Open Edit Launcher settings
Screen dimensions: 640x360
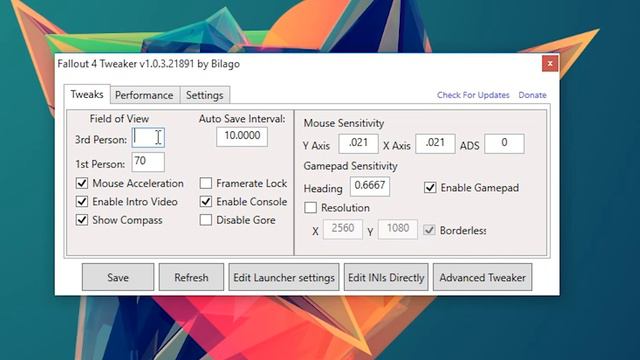tap(284, 277)
